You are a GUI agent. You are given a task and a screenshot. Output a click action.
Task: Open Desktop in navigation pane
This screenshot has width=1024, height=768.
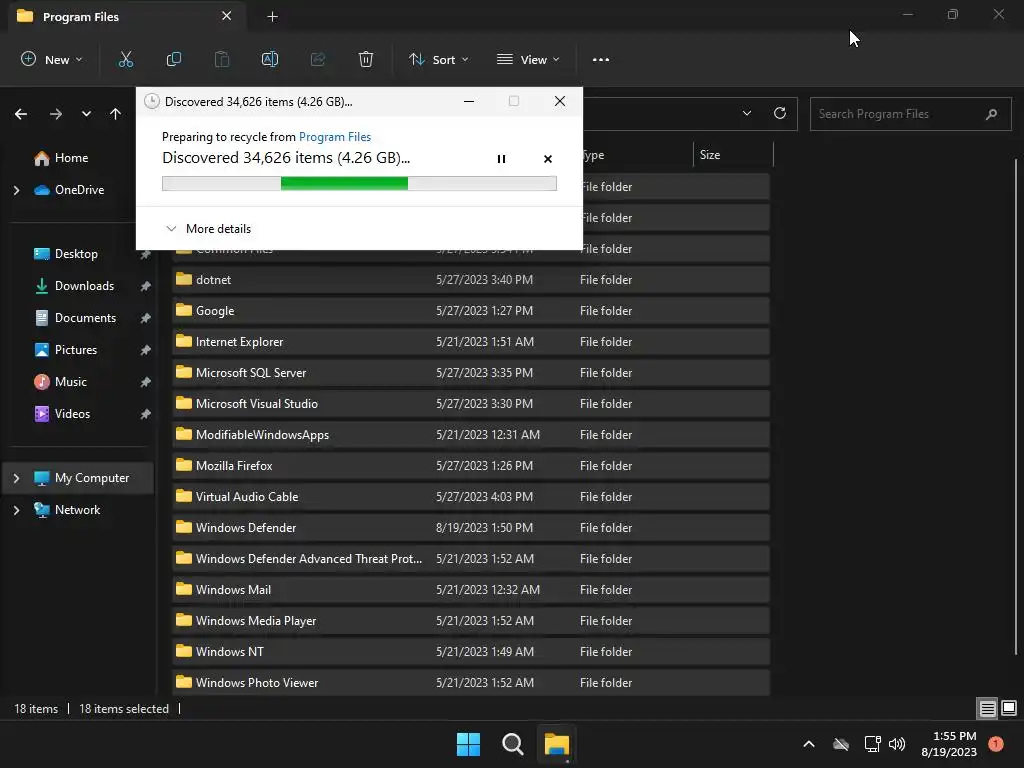66,254
